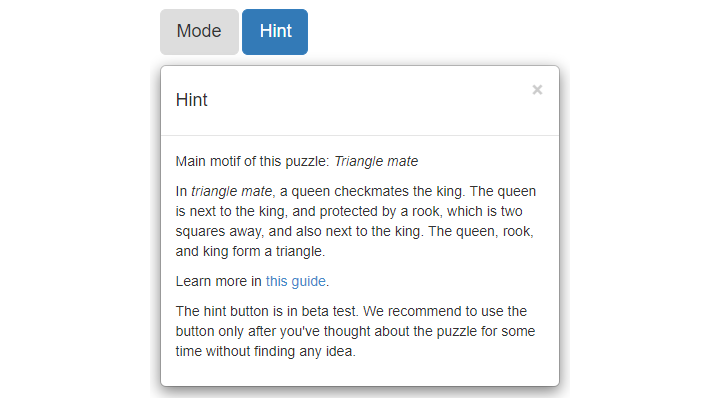
Task: Click italic "triangle mate" in the description paragraph
Action: [x=231, y=191]
